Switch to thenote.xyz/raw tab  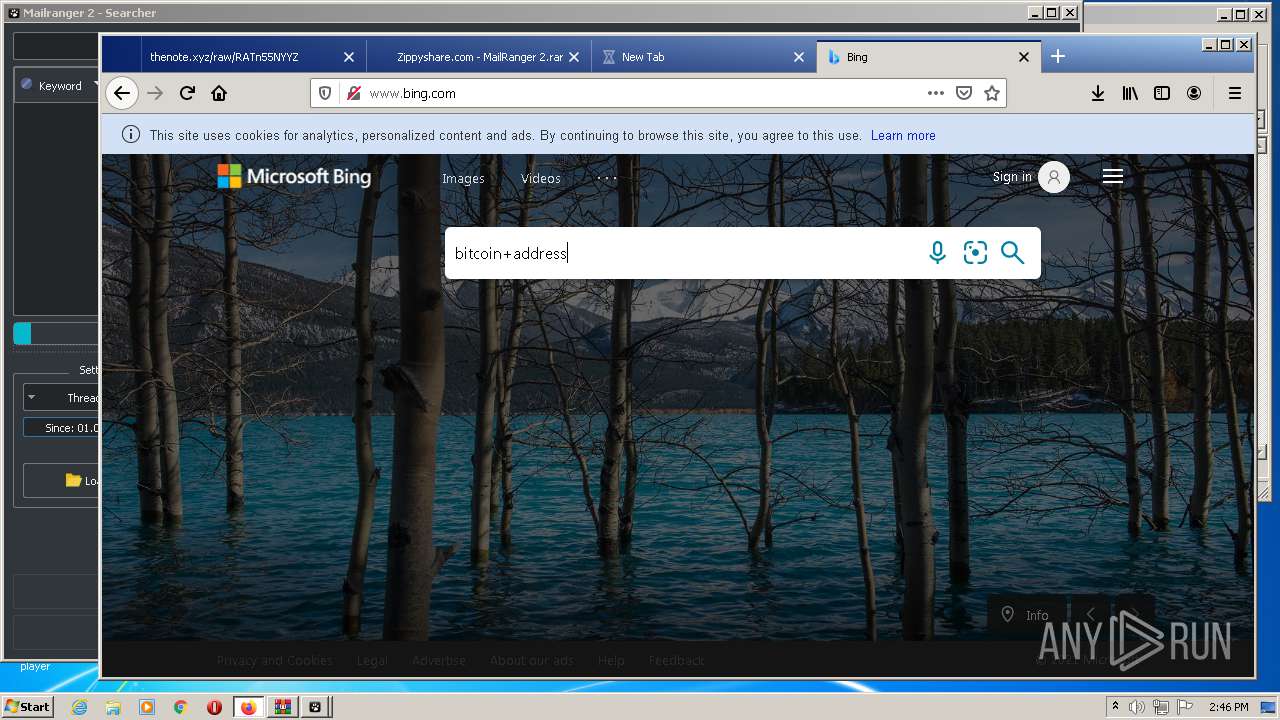pos(224,57)
